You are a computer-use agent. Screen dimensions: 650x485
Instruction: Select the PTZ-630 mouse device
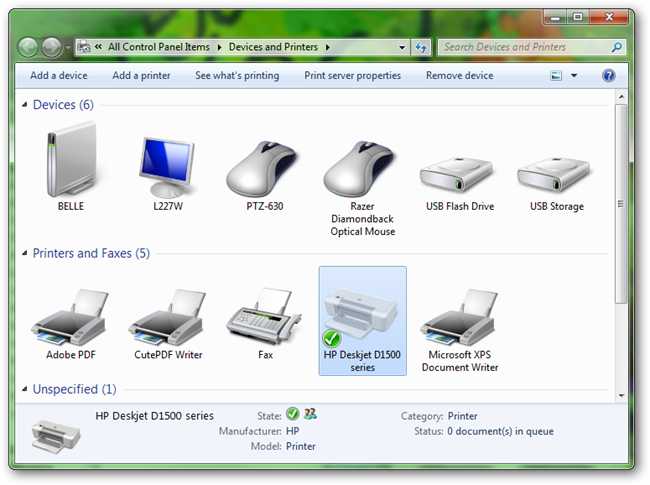(265, 166)
